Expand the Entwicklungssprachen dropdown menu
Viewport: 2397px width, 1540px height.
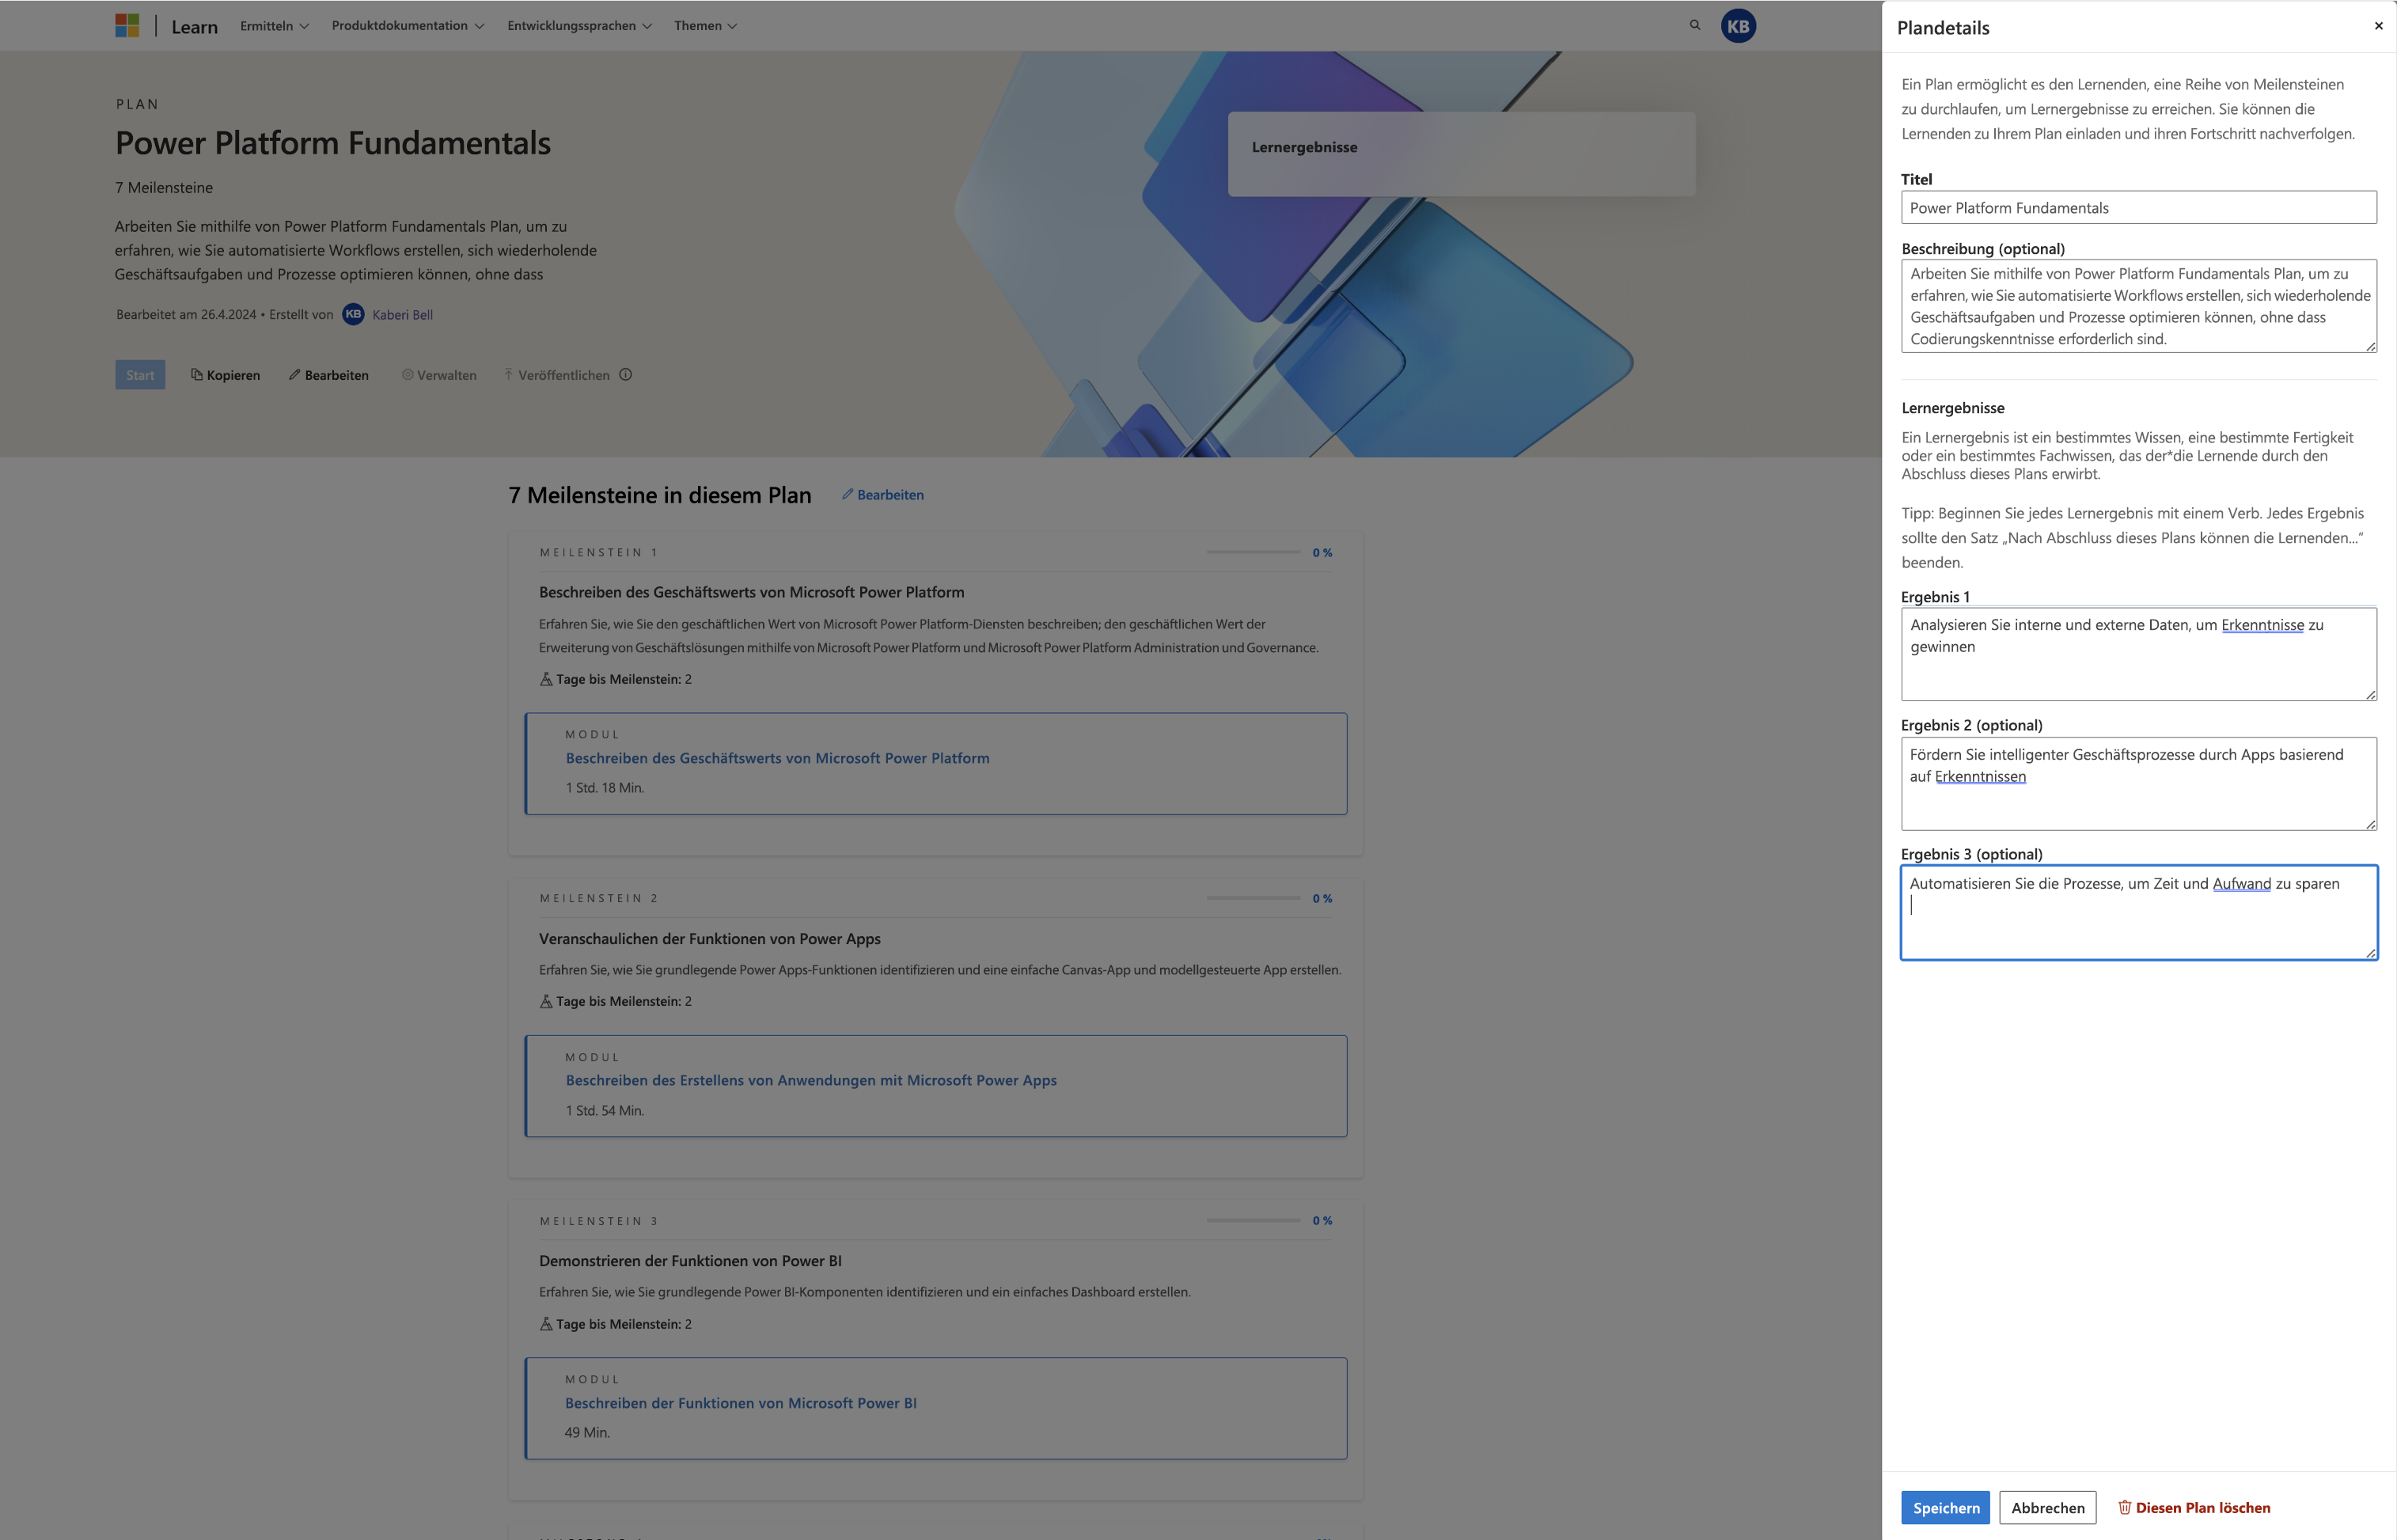click(577, 25)
